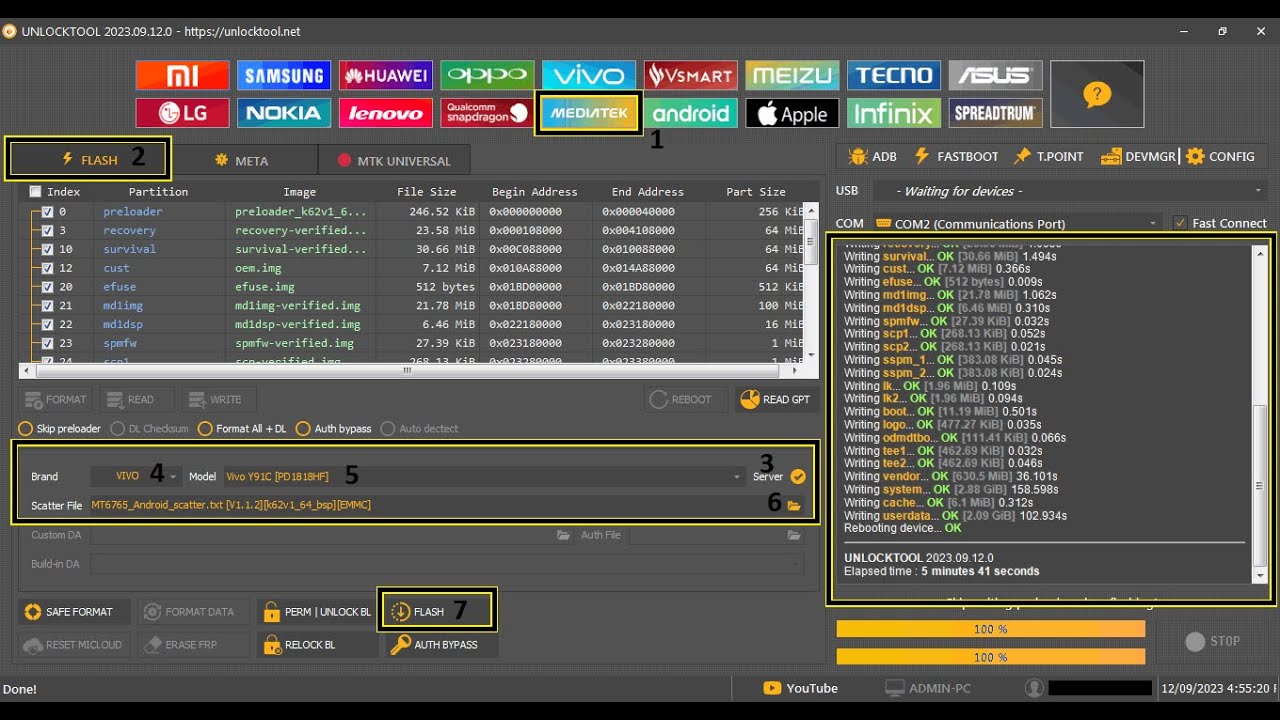This screenshot has height=720, width=1280.
Task: Select the Nokia brand tile
Action: pos(284,113)
